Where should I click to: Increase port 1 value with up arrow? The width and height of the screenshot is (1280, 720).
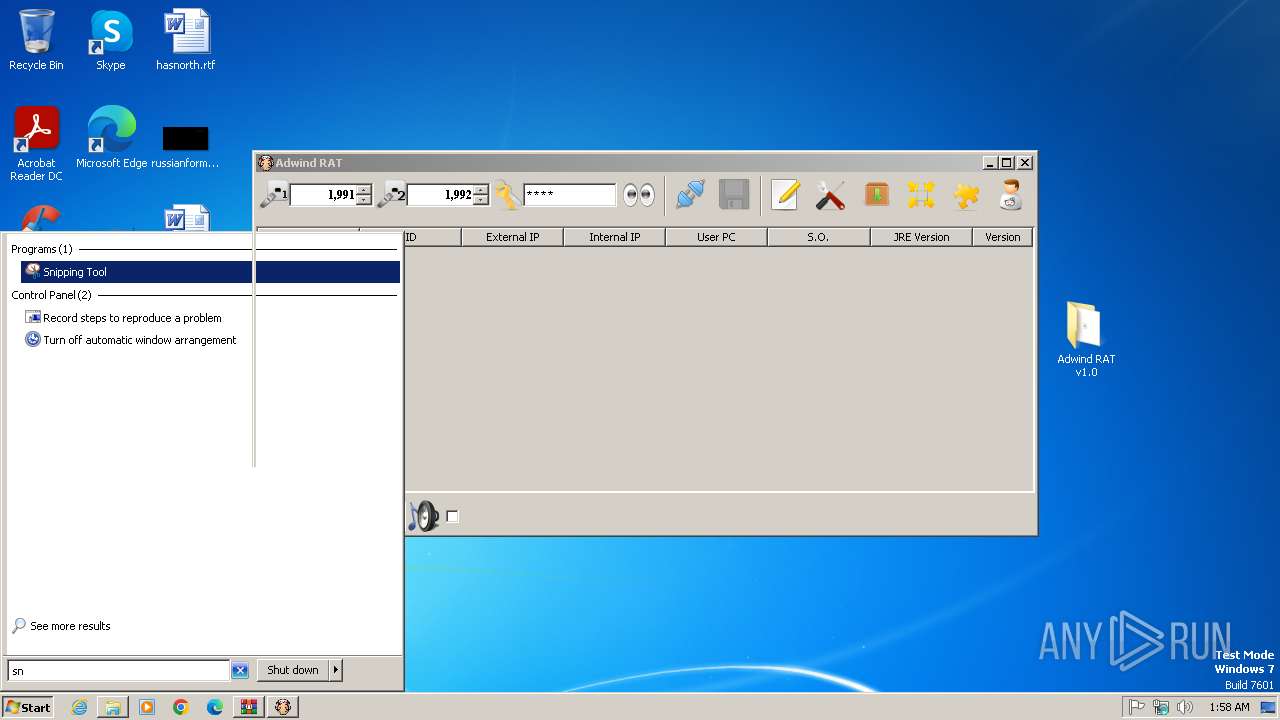pos(364,189)
